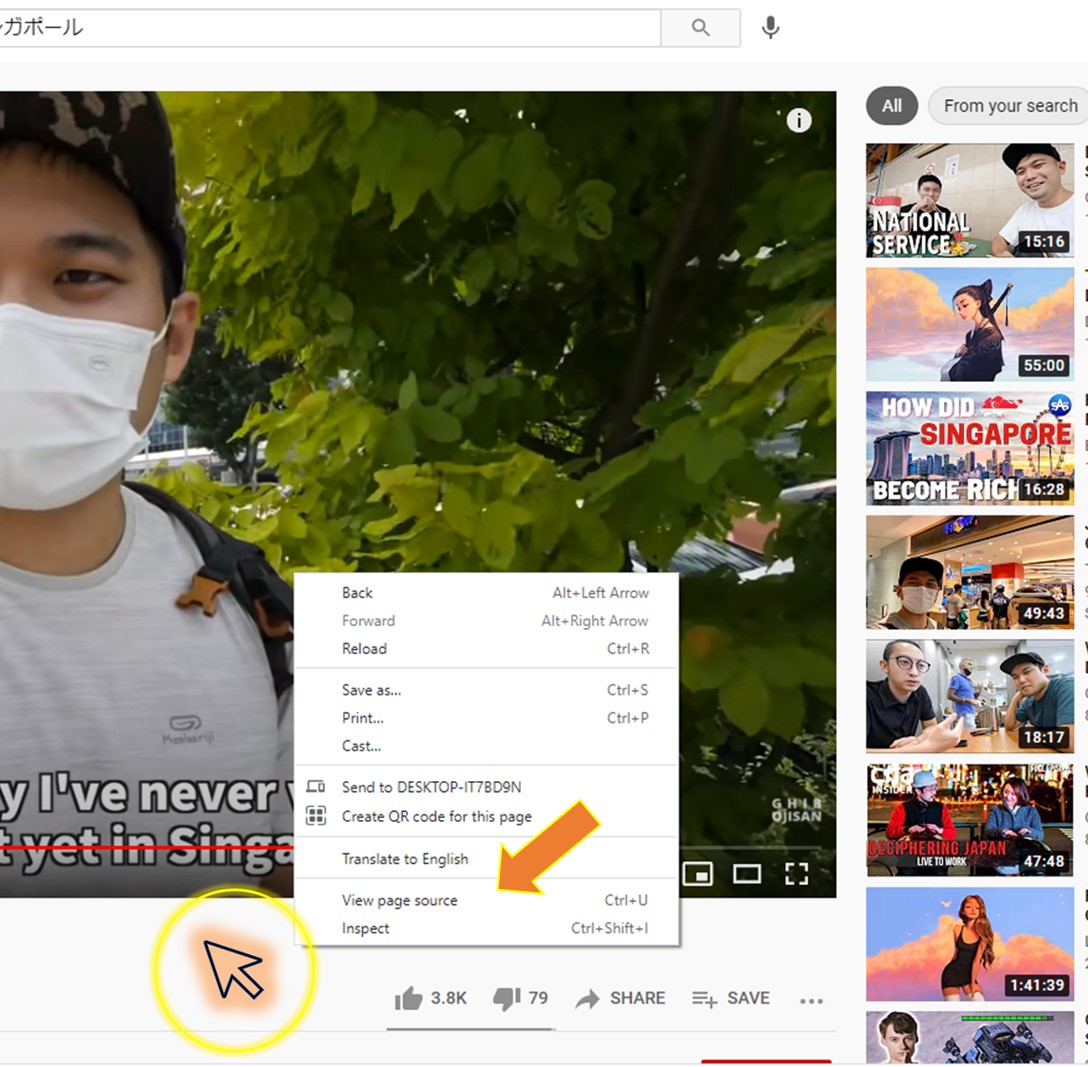Click the SAVE button below the video
This screenshot has width=1088, height=1067.
pyautogui.click(x=731, y=997)
